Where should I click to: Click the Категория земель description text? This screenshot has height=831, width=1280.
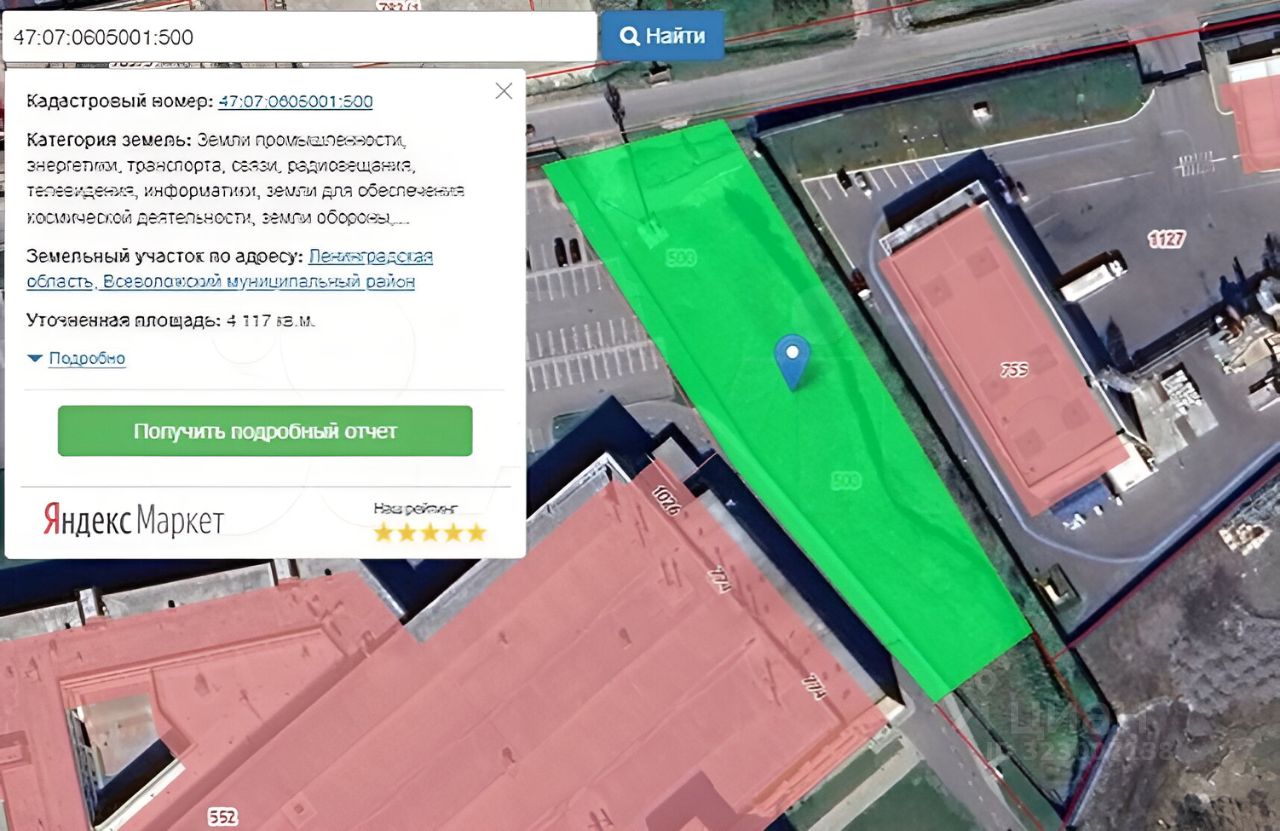click(x=246, y=178)
